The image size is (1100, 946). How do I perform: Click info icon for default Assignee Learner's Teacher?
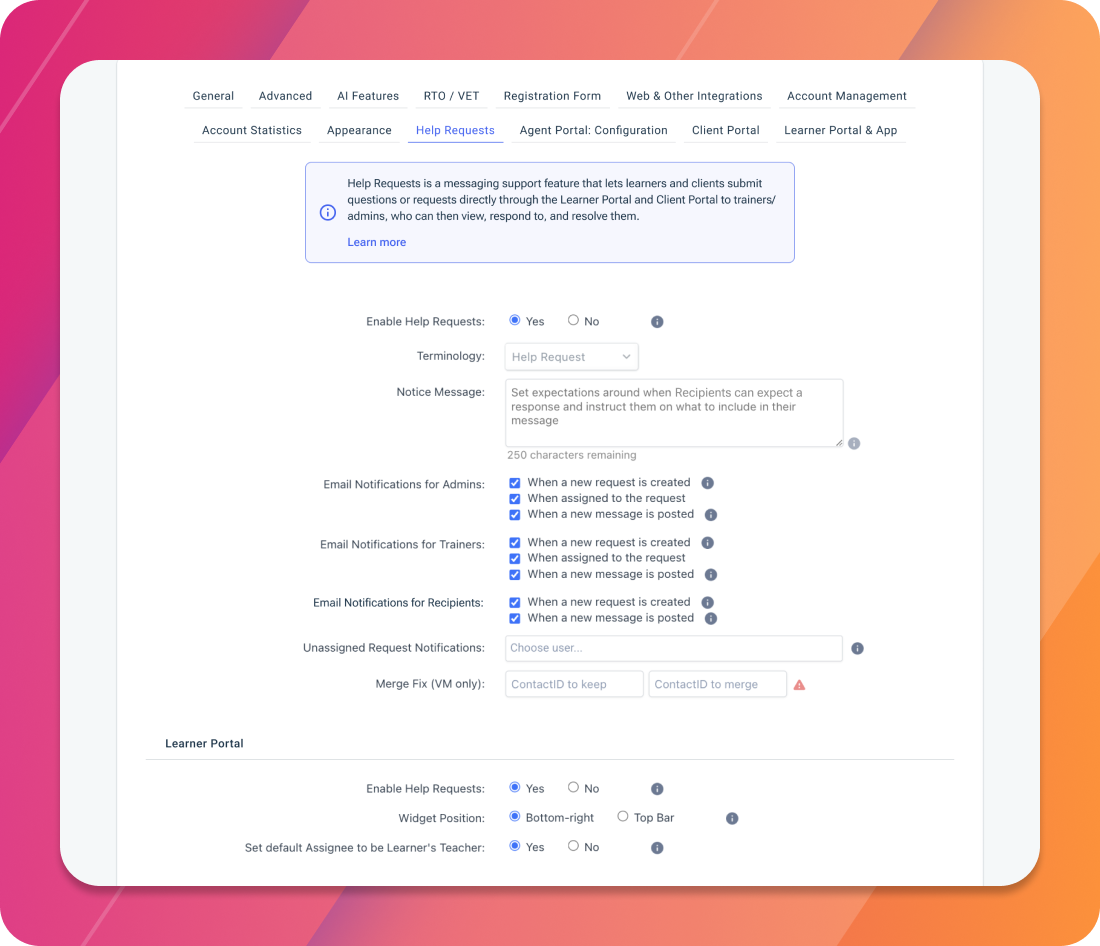tap(657, 848)
